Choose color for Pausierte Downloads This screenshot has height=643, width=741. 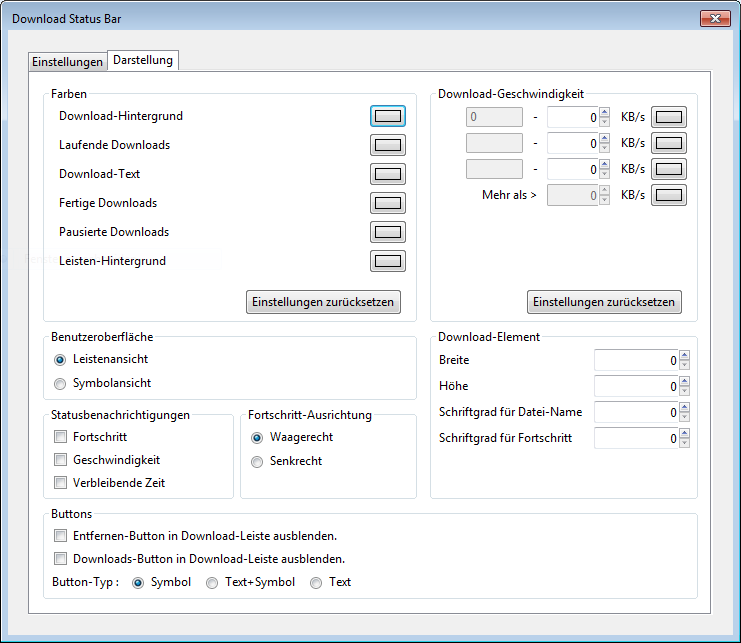pos(387,232)
